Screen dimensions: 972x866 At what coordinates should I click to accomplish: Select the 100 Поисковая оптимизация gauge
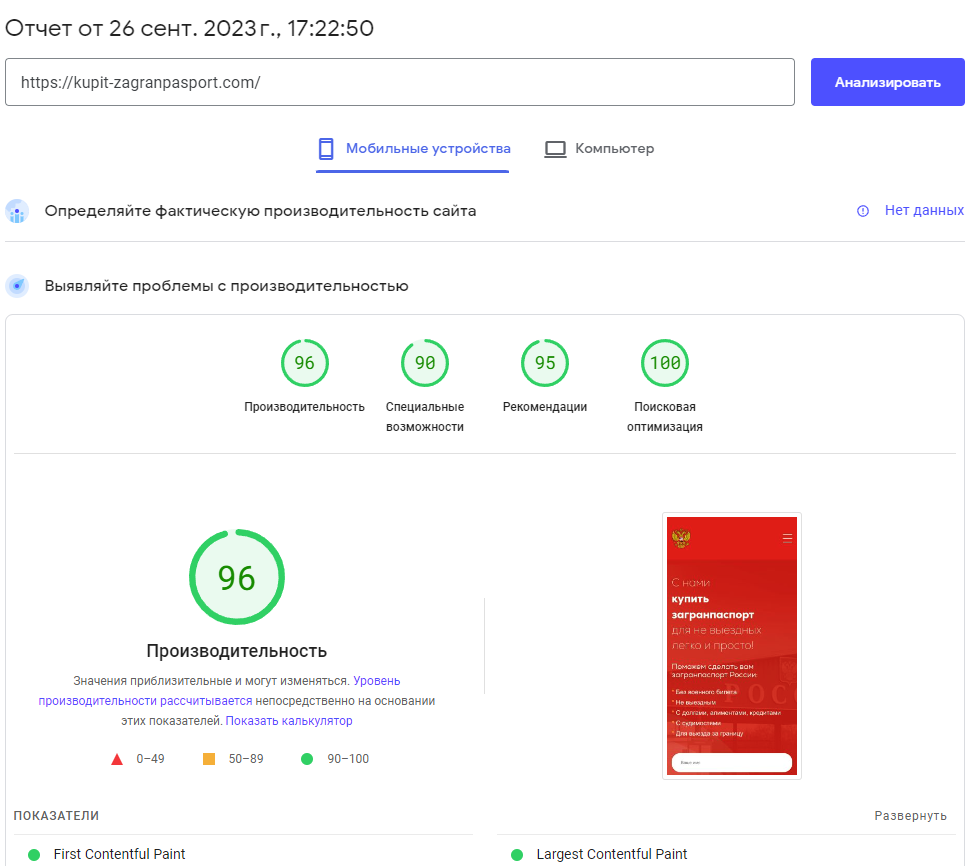coord(665,363)
